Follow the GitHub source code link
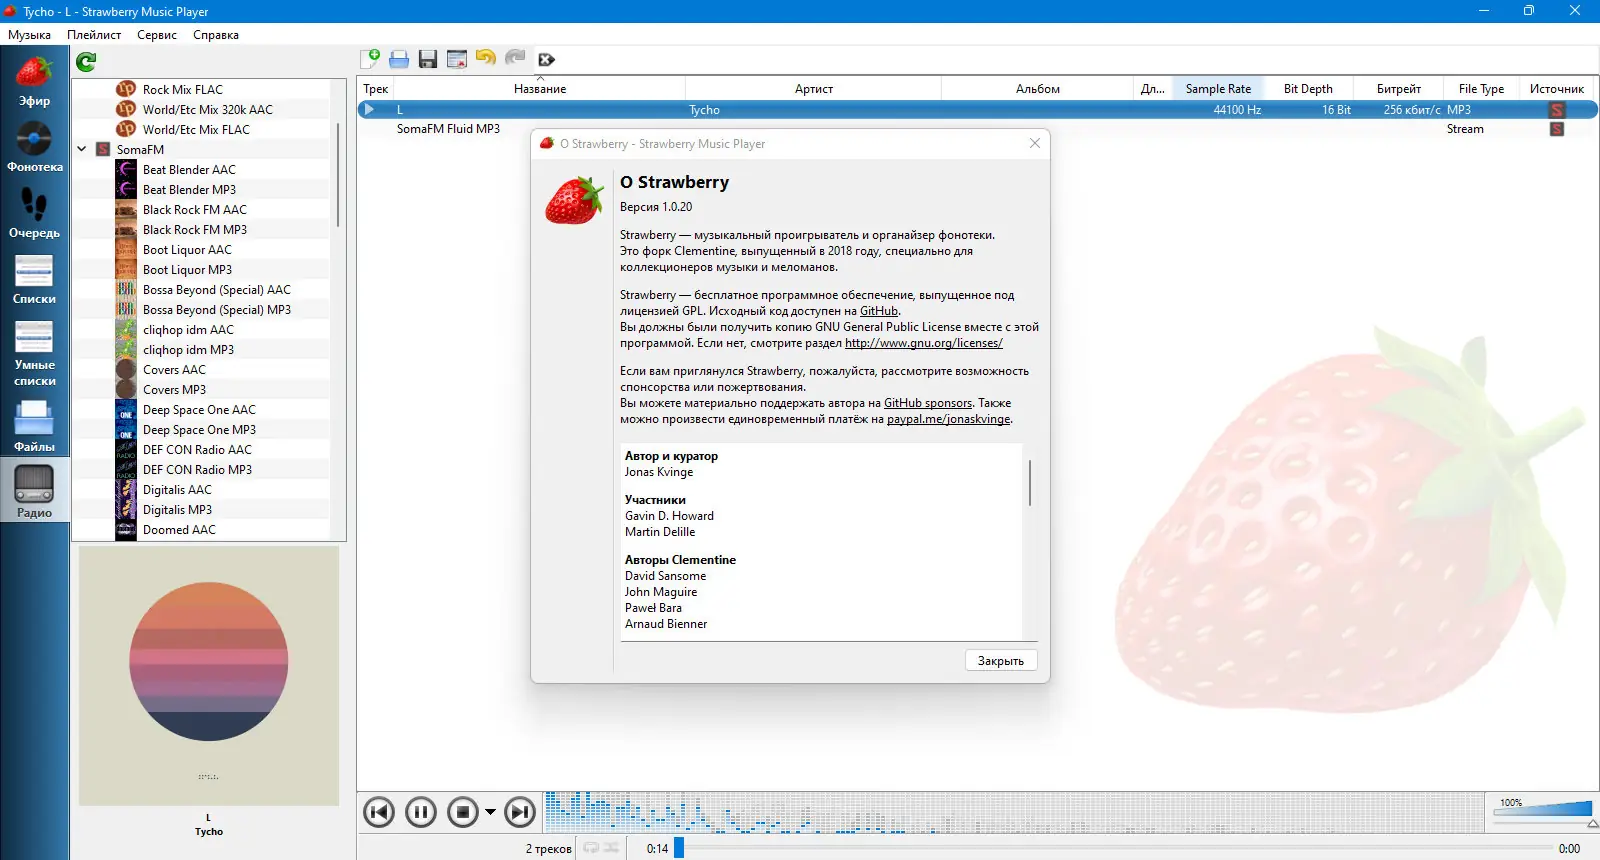This screenshot has height=860, width=1600. coord(879,311)
